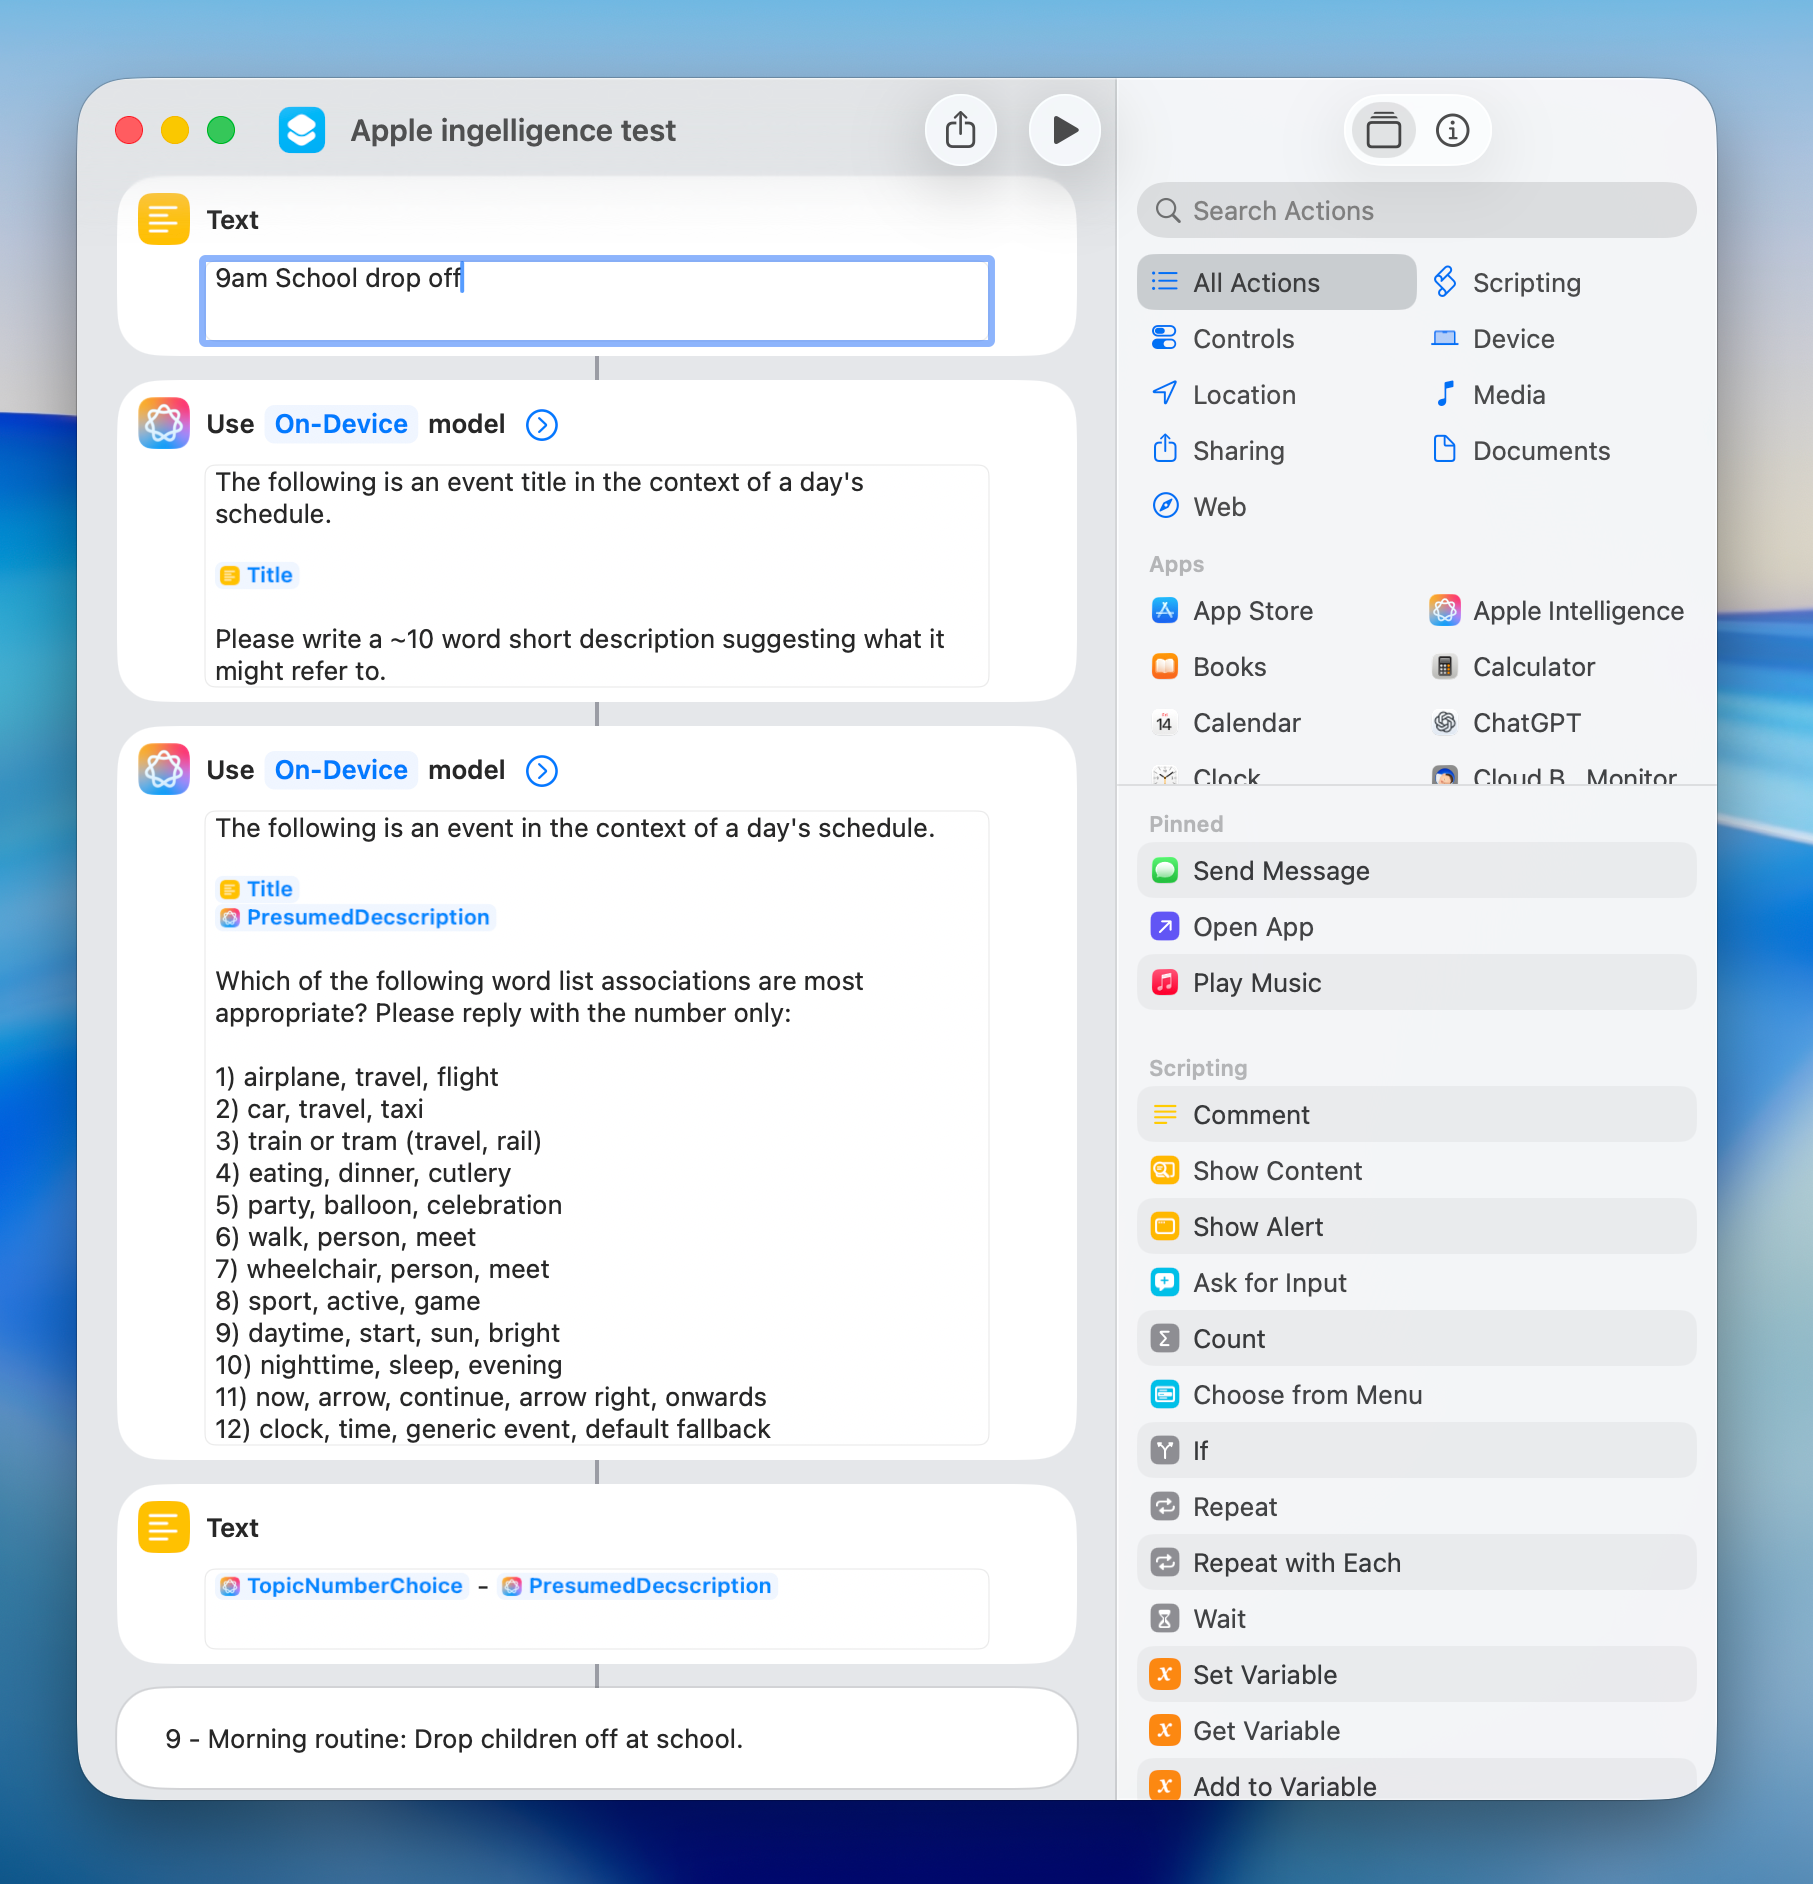
Task: Run the shortcut with the play button
Action: [1064, 129]
